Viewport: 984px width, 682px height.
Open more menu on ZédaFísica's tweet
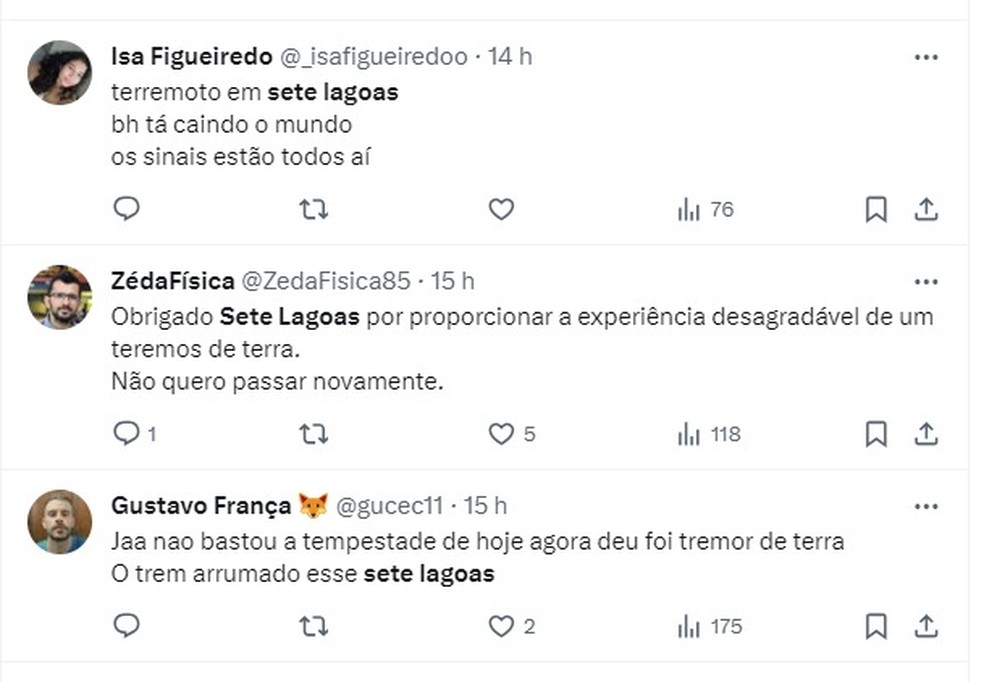coord(926,282)
